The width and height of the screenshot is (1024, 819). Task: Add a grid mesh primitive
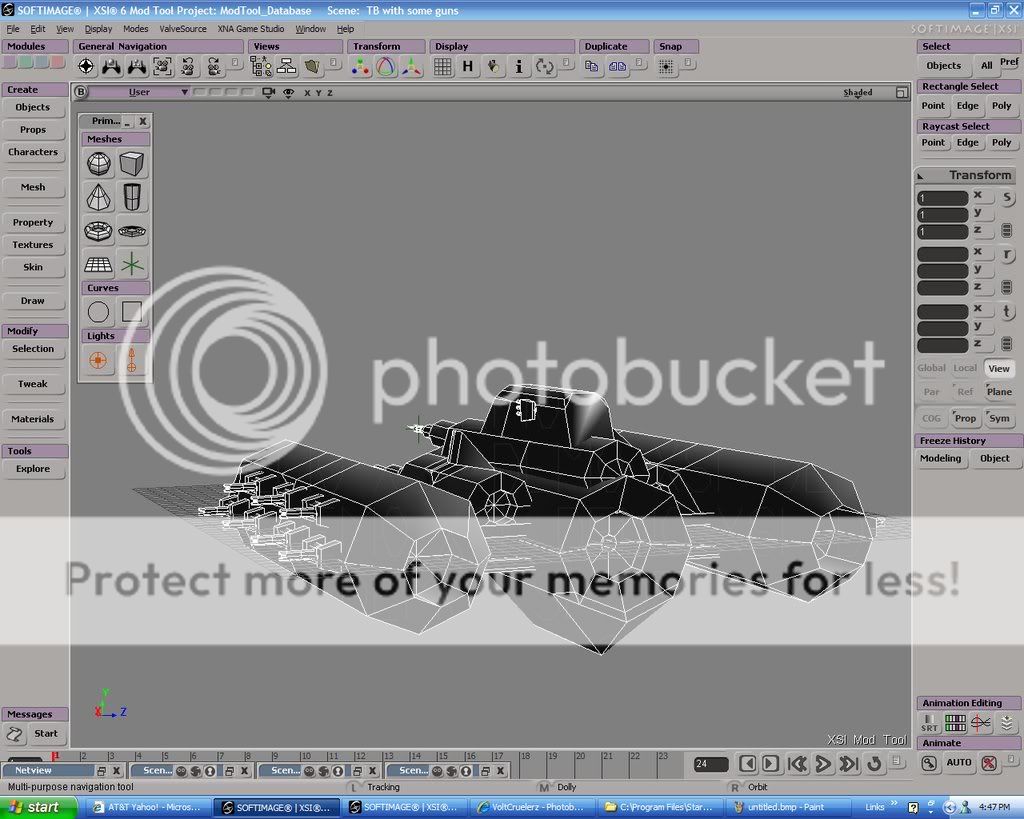pos(99,265)
